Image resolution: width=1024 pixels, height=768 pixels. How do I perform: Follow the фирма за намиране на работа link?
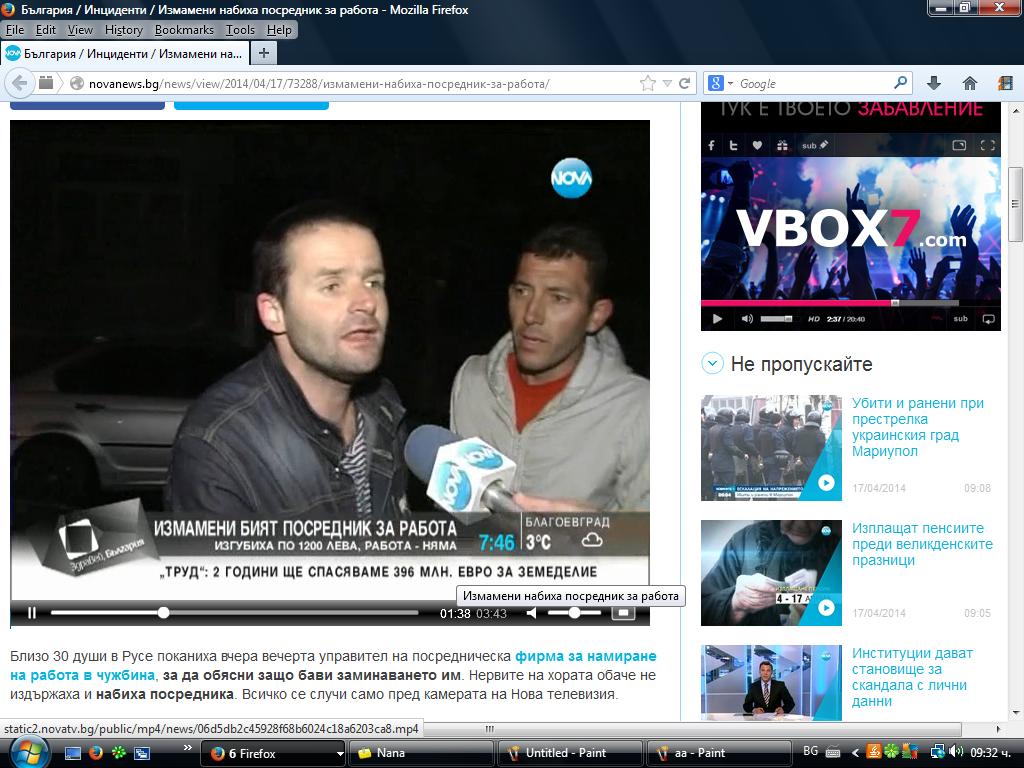pos(333,665)
